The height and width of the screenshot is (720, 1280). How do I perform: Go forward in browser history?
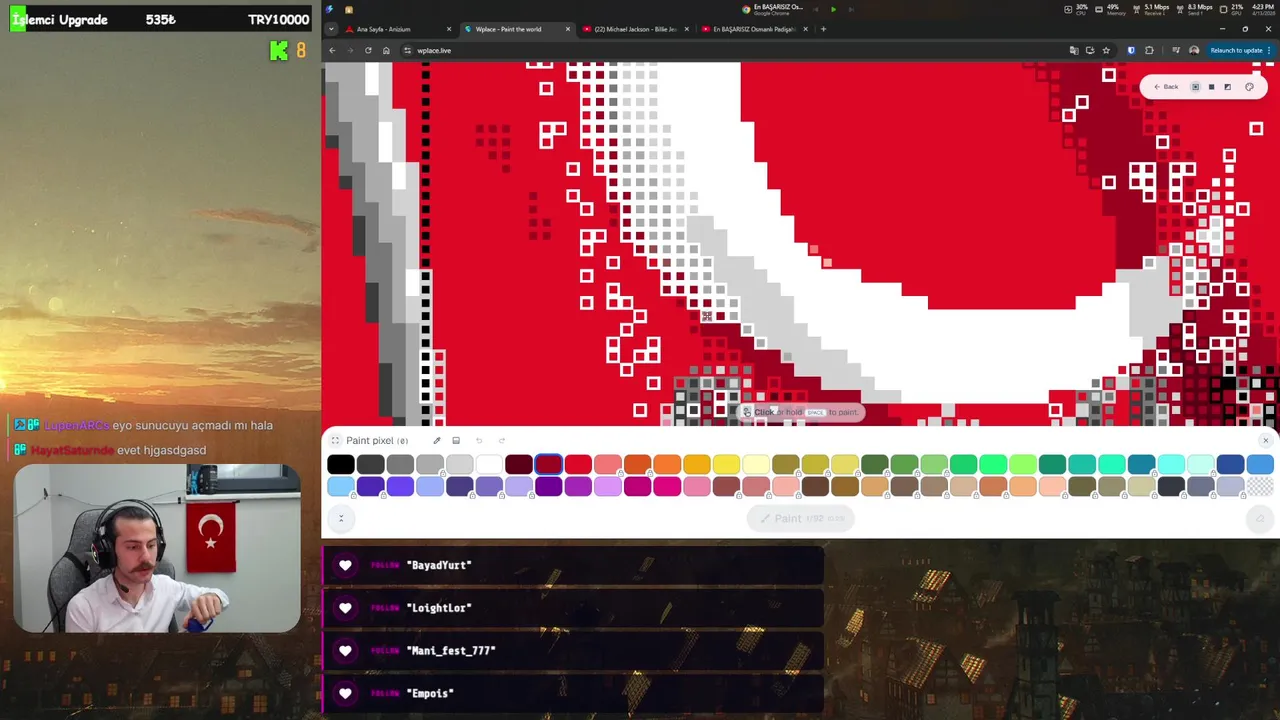pos(350,50)
